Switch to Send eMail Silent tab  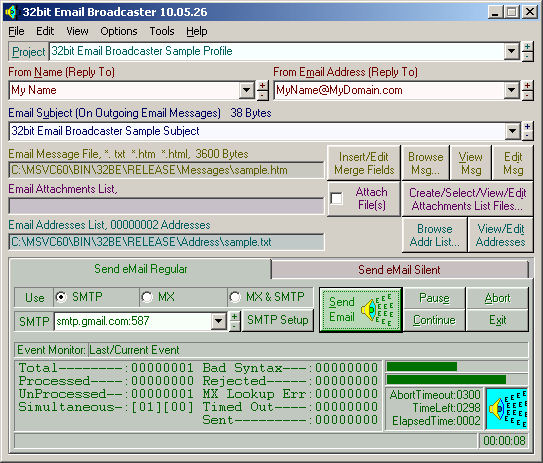coord(399,270)
